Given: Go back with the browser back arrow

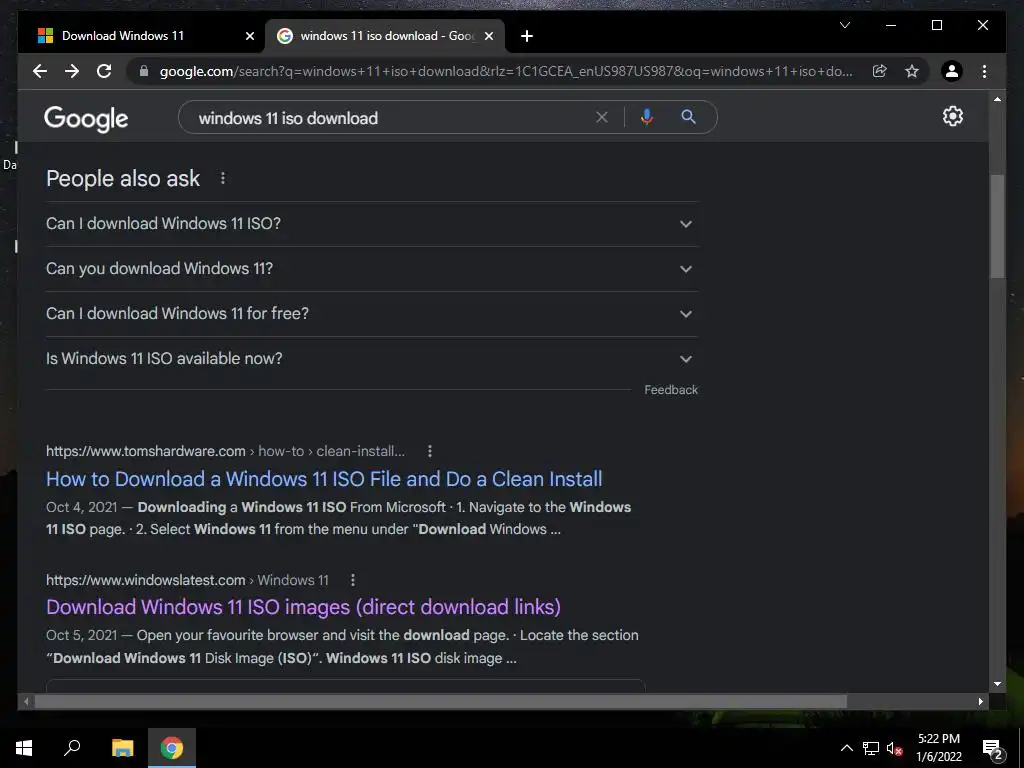Looking at the screenshot, I should coord(40,71).
